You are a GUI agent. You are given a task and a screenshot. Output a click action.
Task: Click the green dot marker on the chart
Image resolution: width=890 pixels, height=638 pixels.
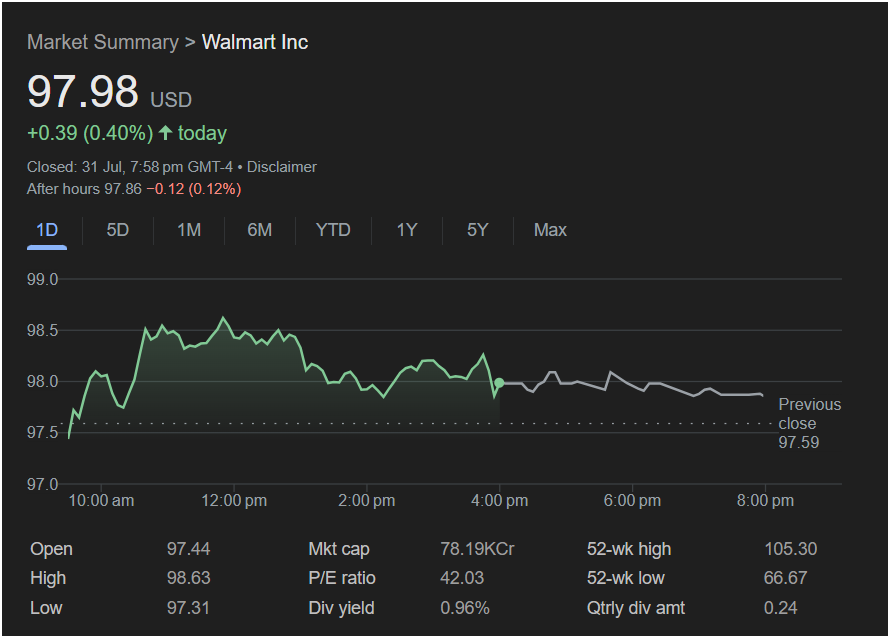pos(499,383)
